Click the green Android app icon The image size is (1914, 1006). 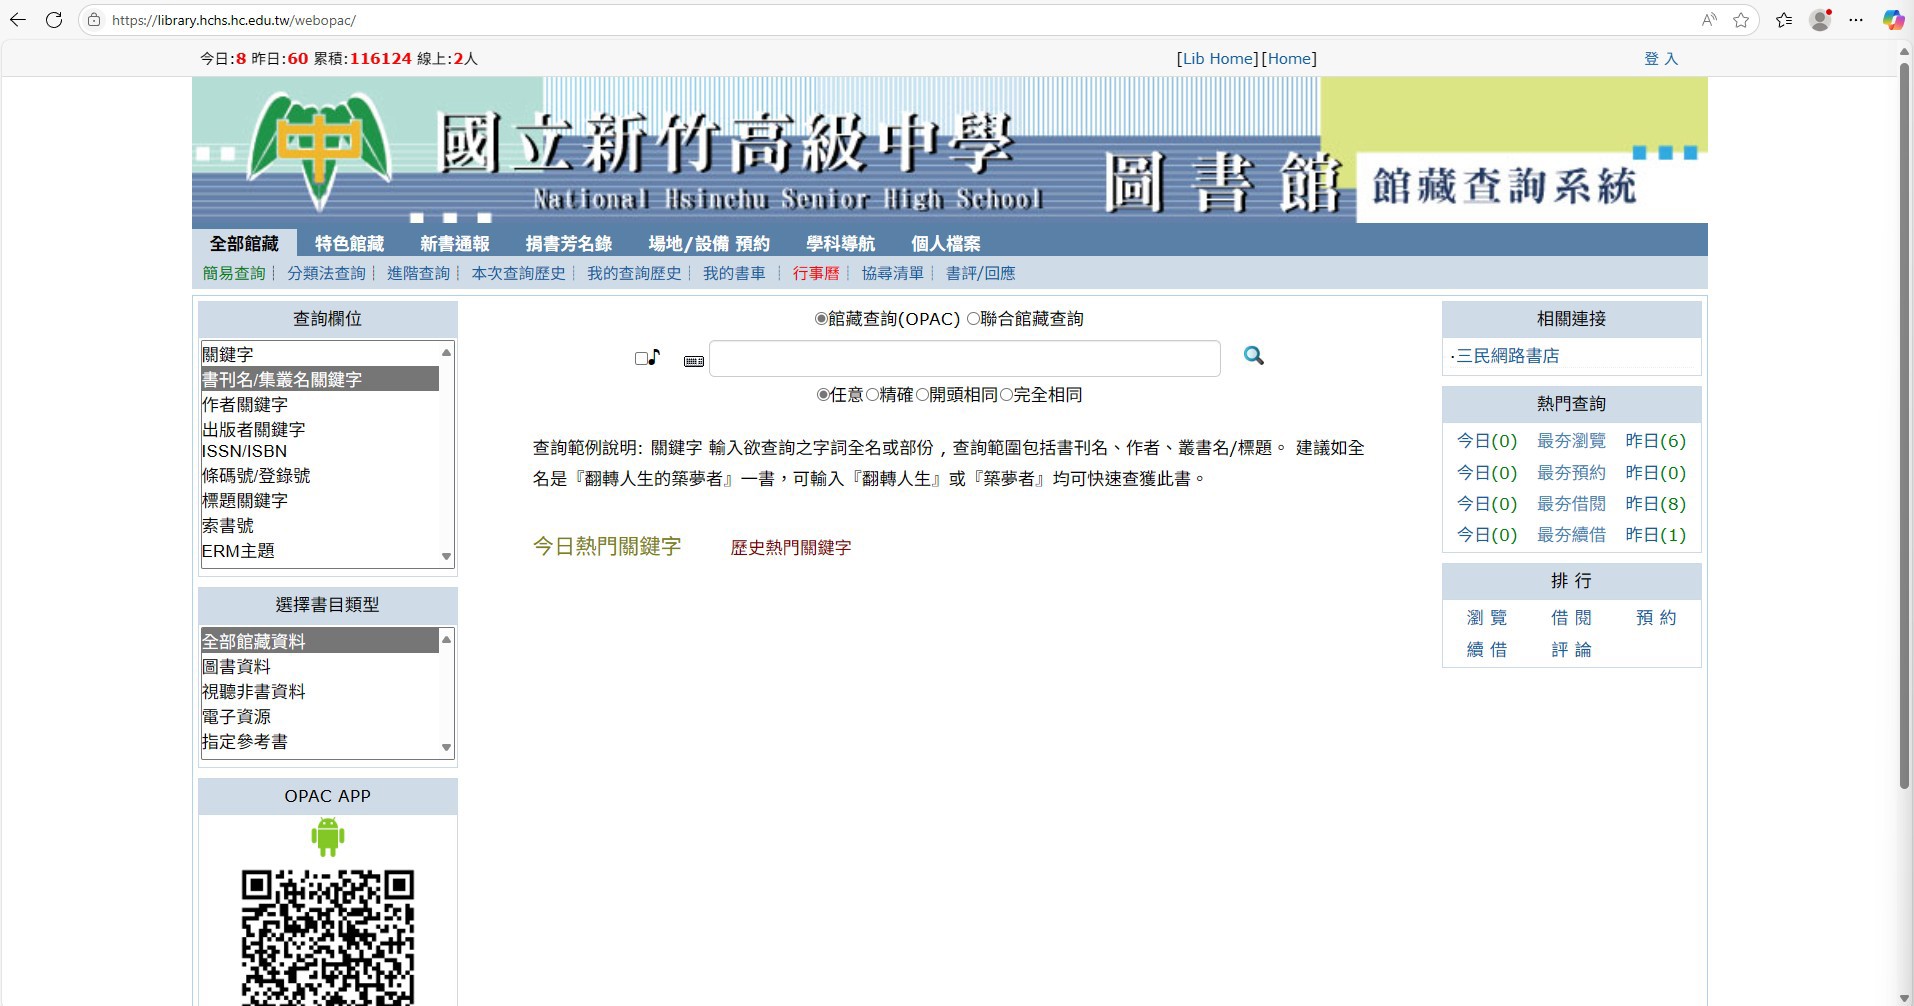pos(327,837)
